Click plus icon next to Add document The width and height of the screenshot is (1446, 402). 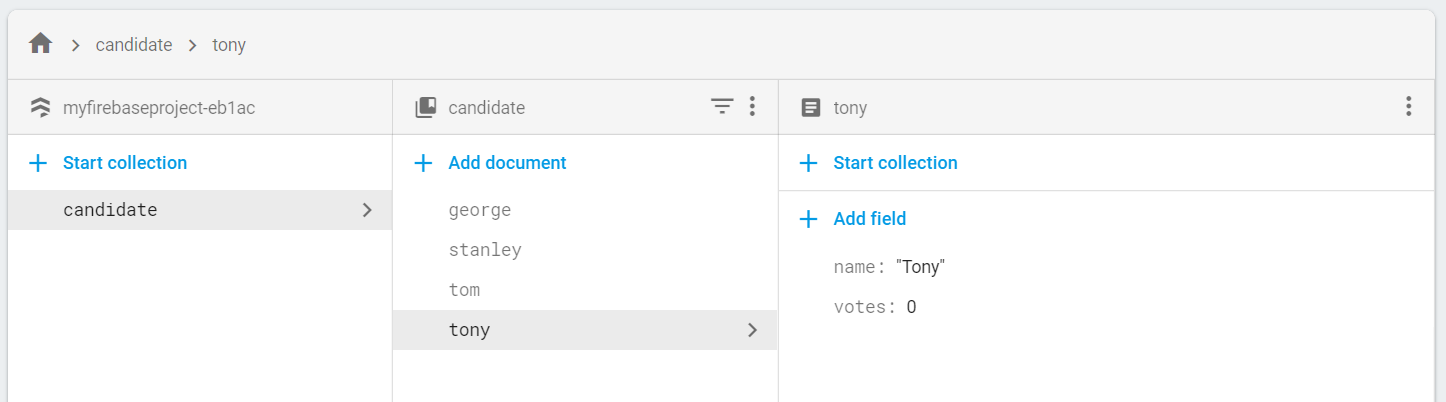(424, 163)
